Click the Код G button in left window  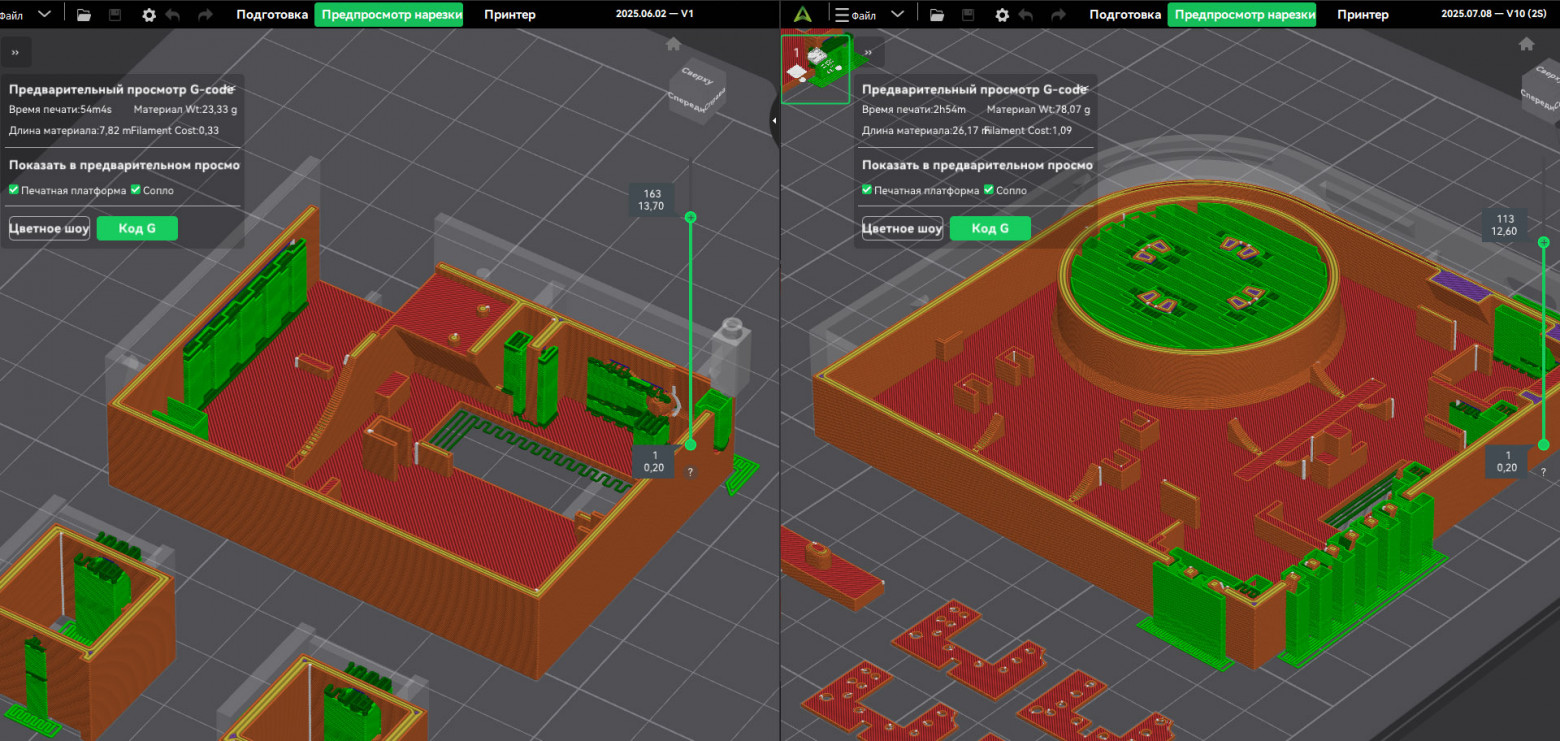pyautogui.click(x=137, y=228)
